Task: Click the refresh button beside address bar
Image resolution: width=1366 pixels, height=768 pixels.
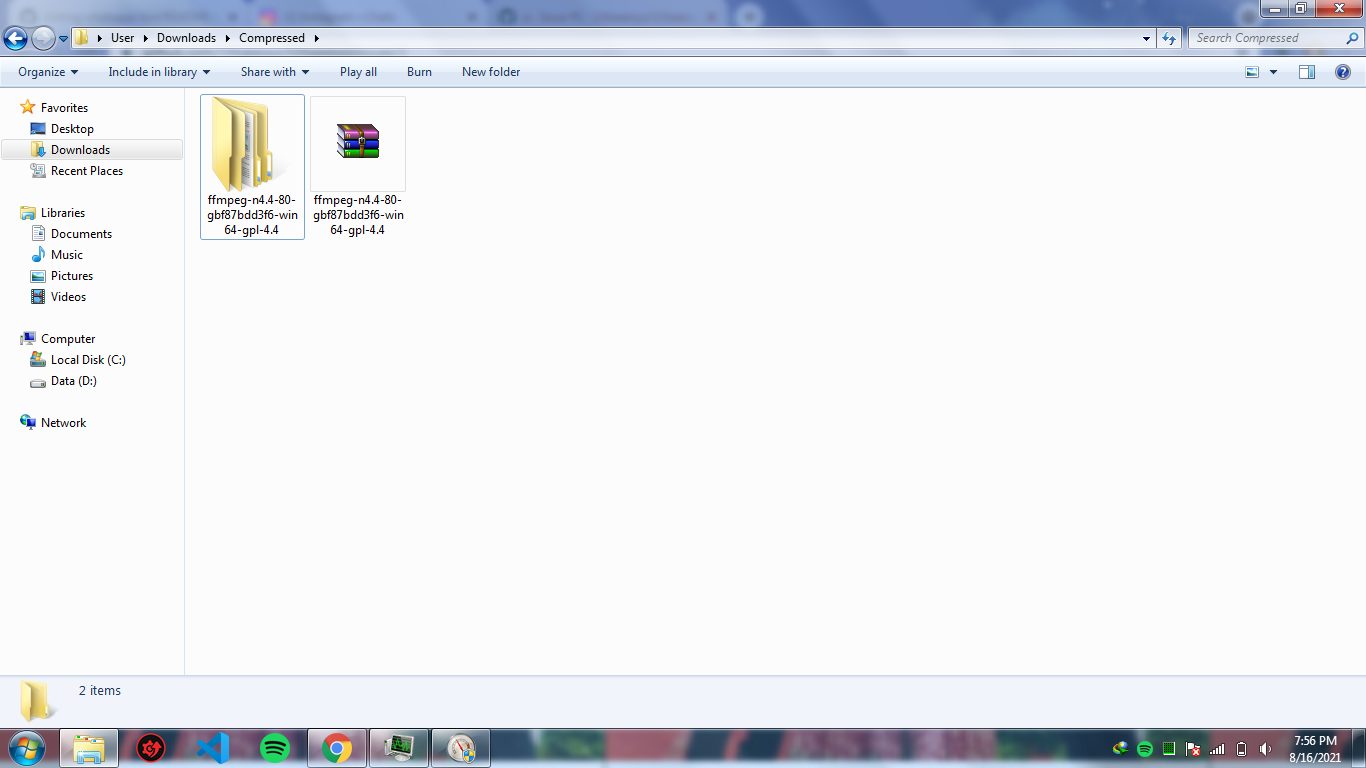Action: coord(1169,38)
